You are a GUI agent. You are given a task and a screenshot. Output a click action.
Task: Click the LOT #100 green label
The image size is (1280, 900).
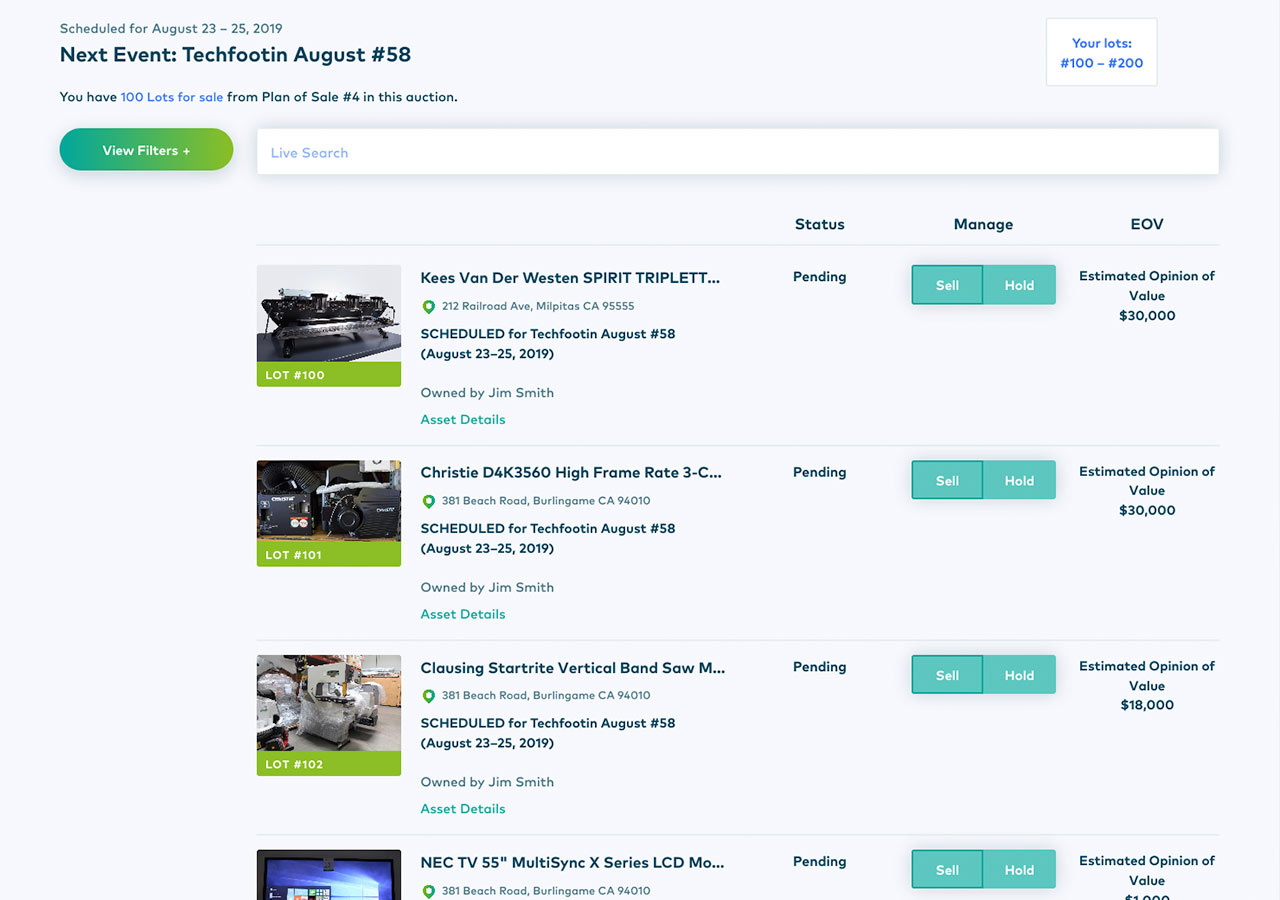[x=329, y=375]
